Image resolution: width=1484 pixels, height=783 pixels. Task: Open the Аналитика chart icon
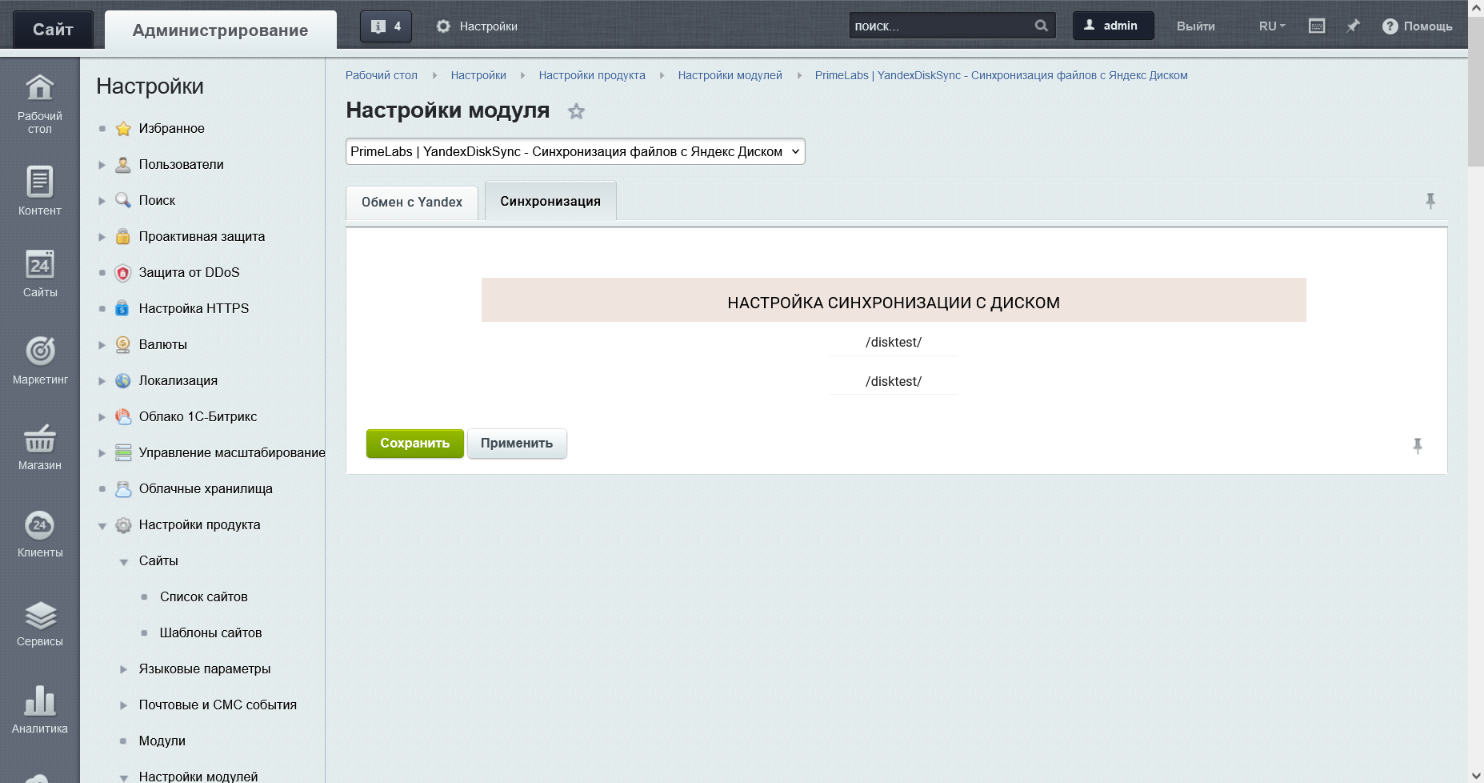[x=39, y=701]
